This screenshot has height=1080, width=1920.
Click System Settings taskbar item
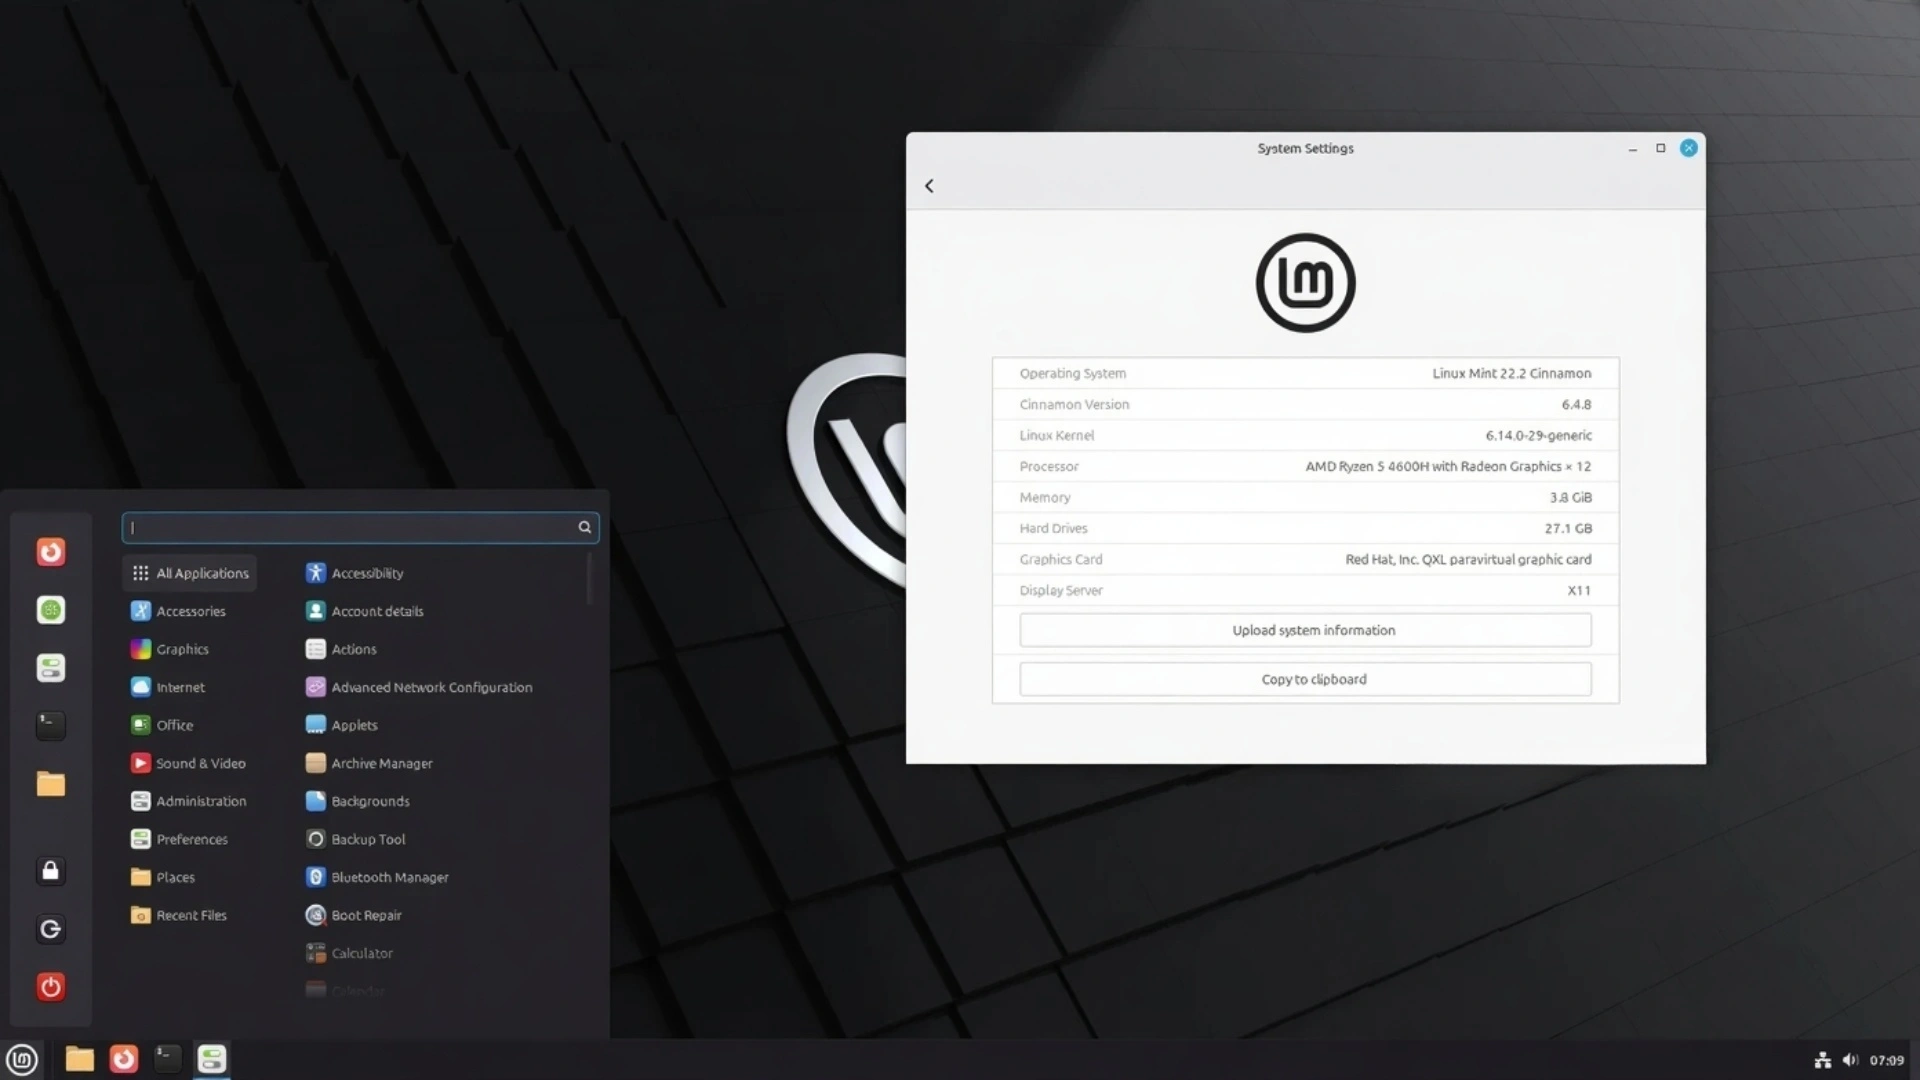[x=212, y=1059]
